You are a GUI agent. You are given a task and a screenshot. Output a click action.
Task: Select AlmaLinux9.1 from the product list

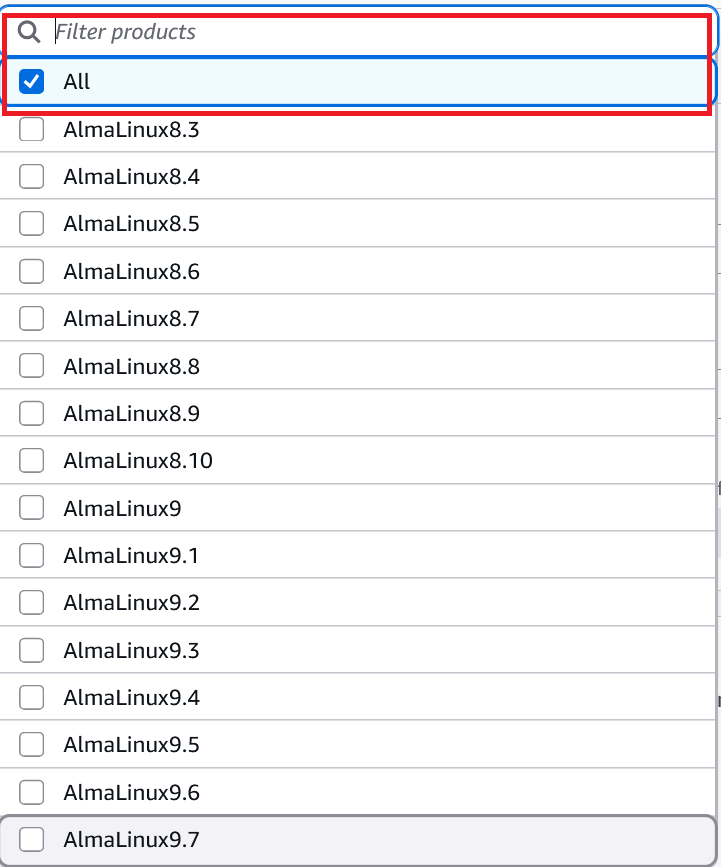pos(131,555)
